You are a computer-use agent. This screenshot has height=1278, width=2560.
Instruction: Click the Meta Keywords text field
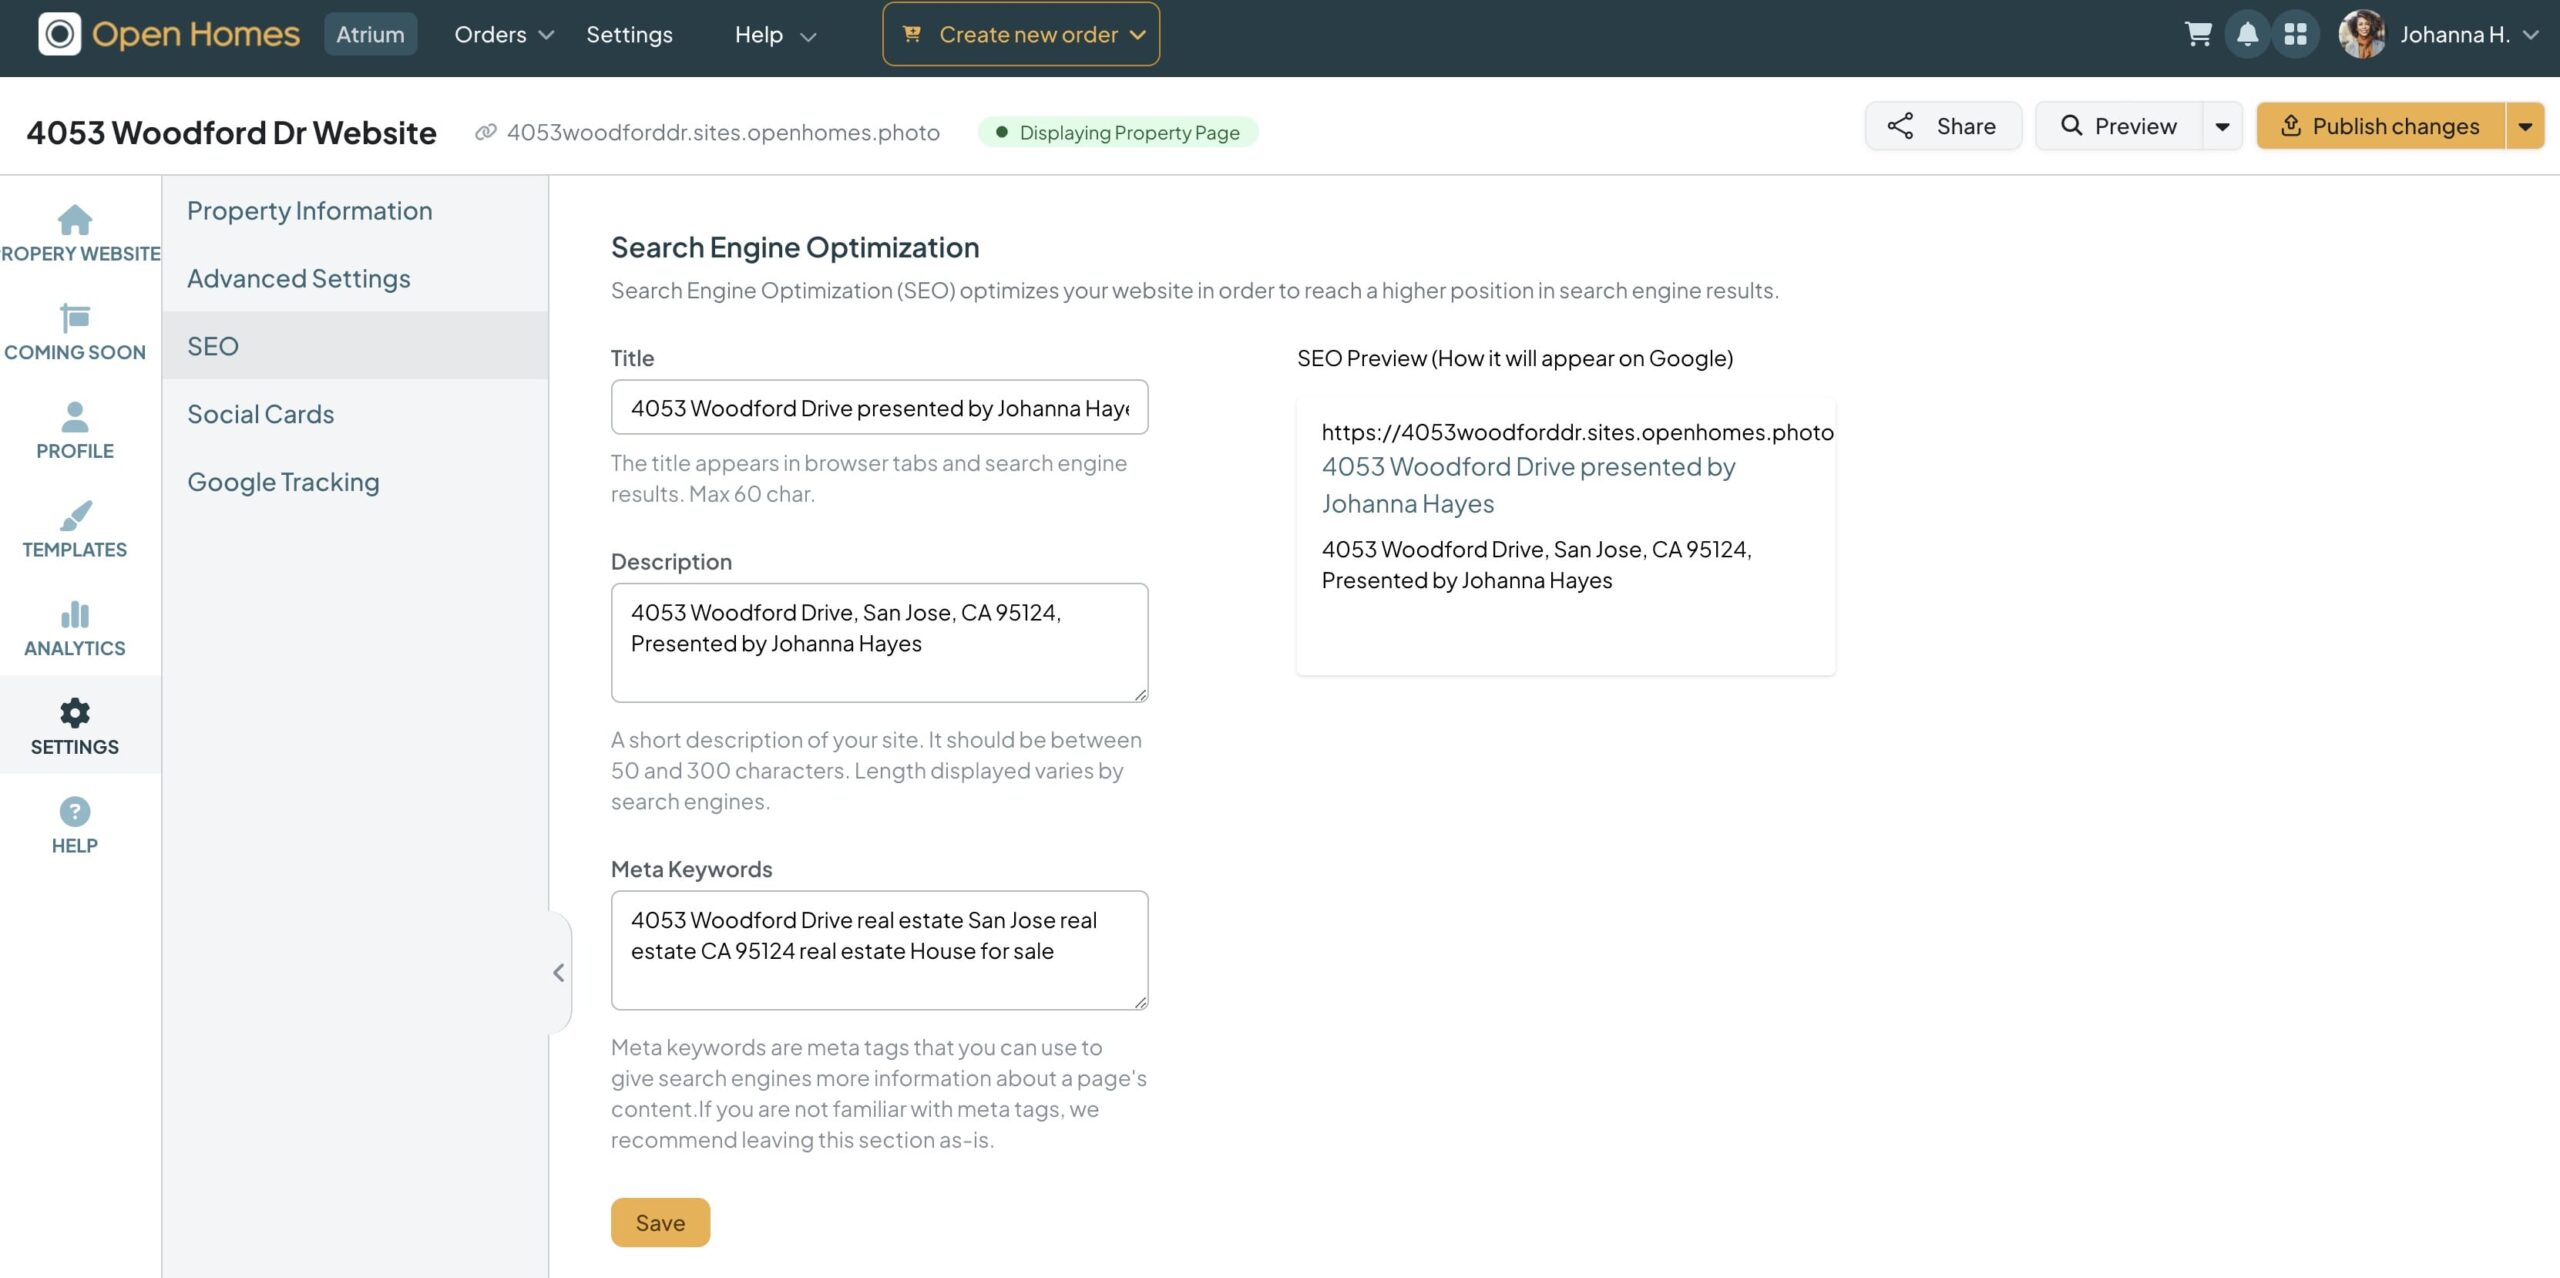879,949
